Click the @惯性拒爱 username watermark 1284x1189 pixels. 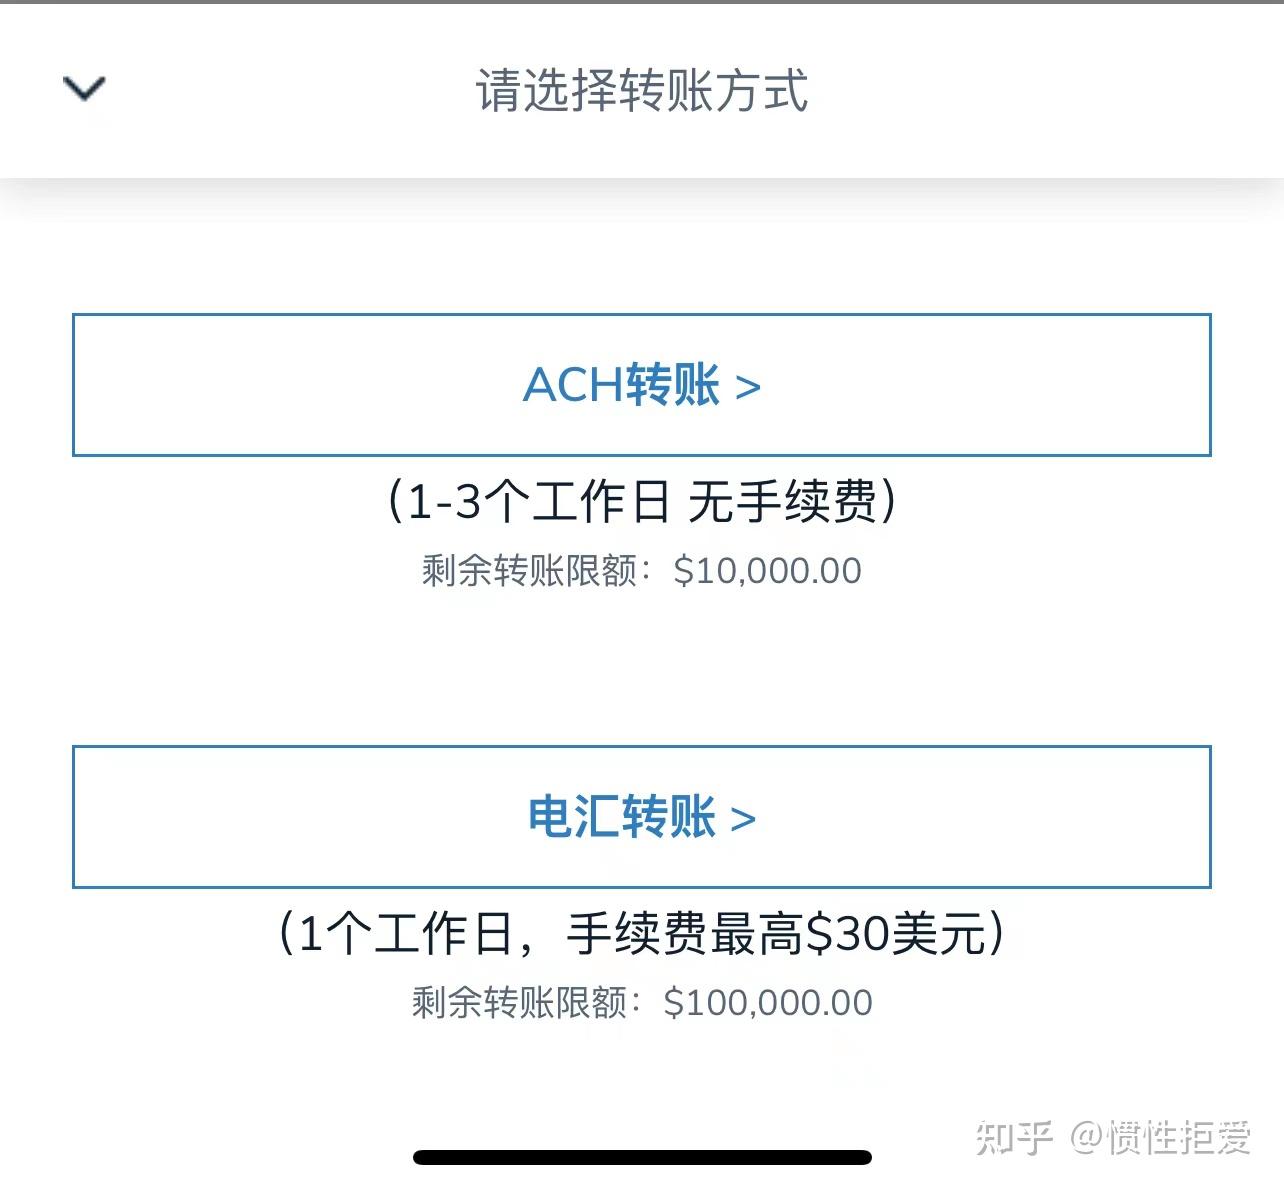pos(1161,1137)
